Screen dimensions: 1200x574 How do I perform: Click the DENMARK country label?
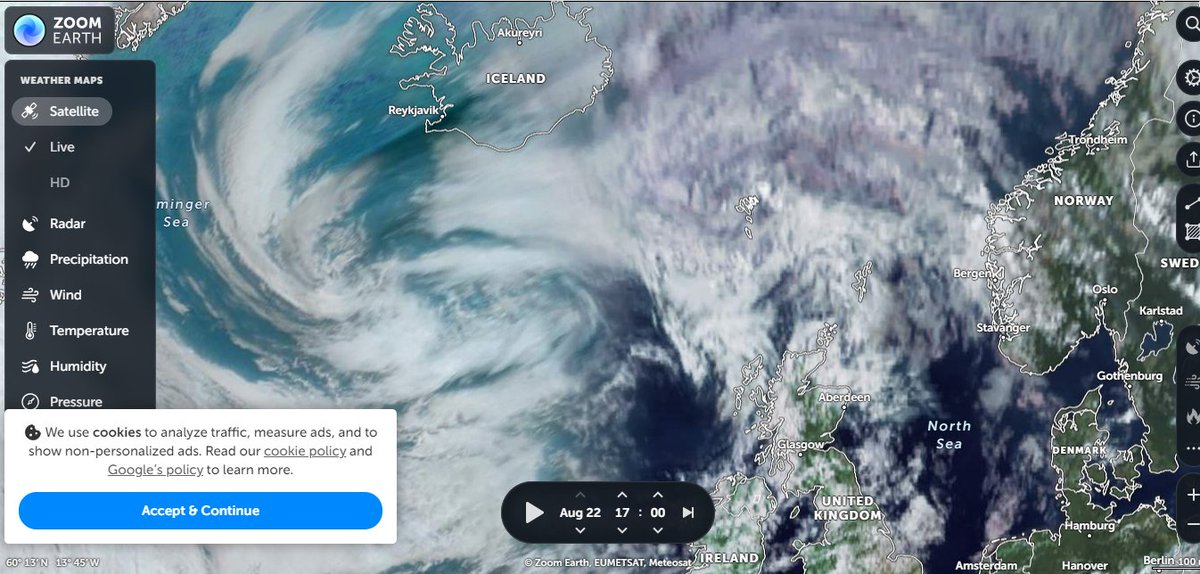tap(1079, 451)
